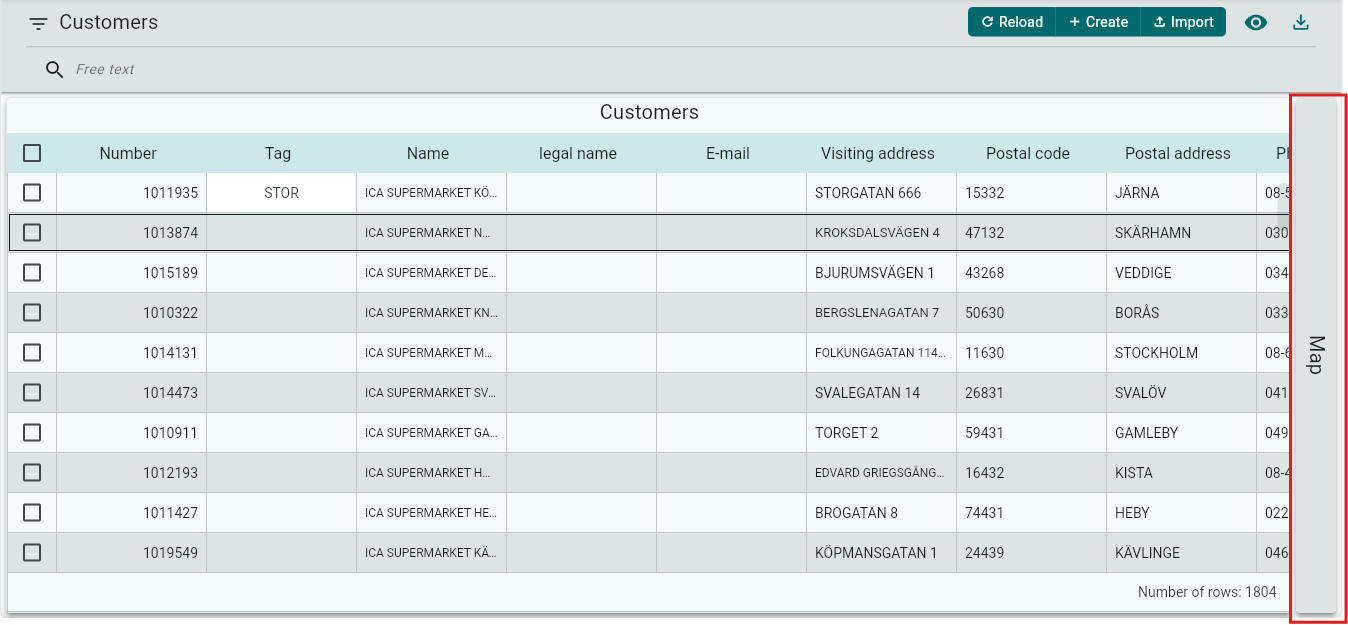Click the SVALÖV postal address cell
This screenshot has width=1348, height=625.
point(1181,392)
